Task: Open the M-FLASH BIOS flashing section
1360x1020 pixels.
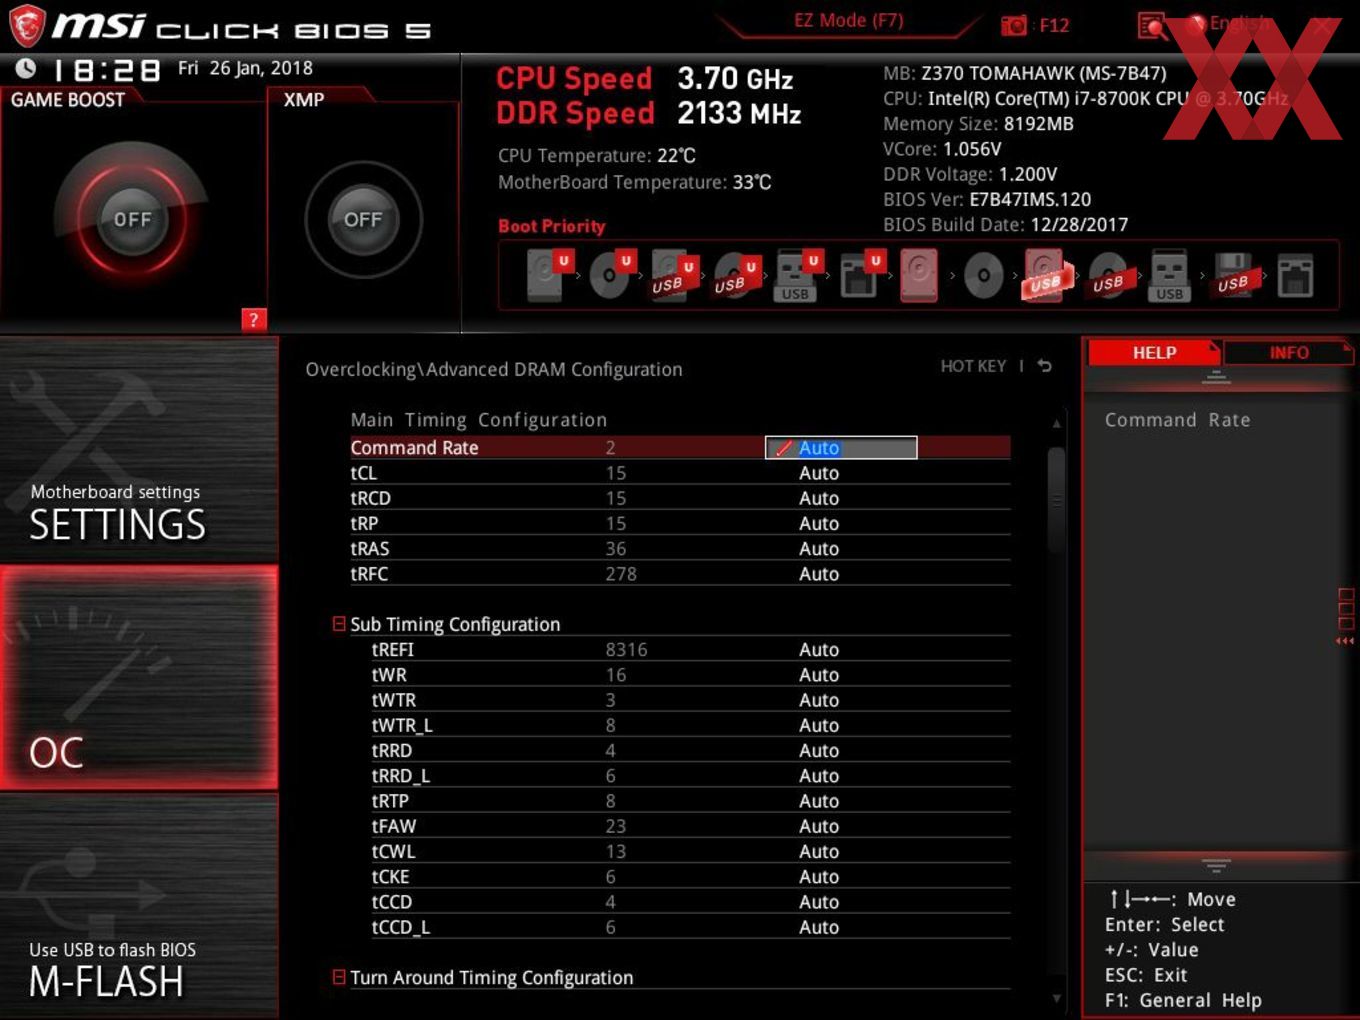Action: (139, 906)
